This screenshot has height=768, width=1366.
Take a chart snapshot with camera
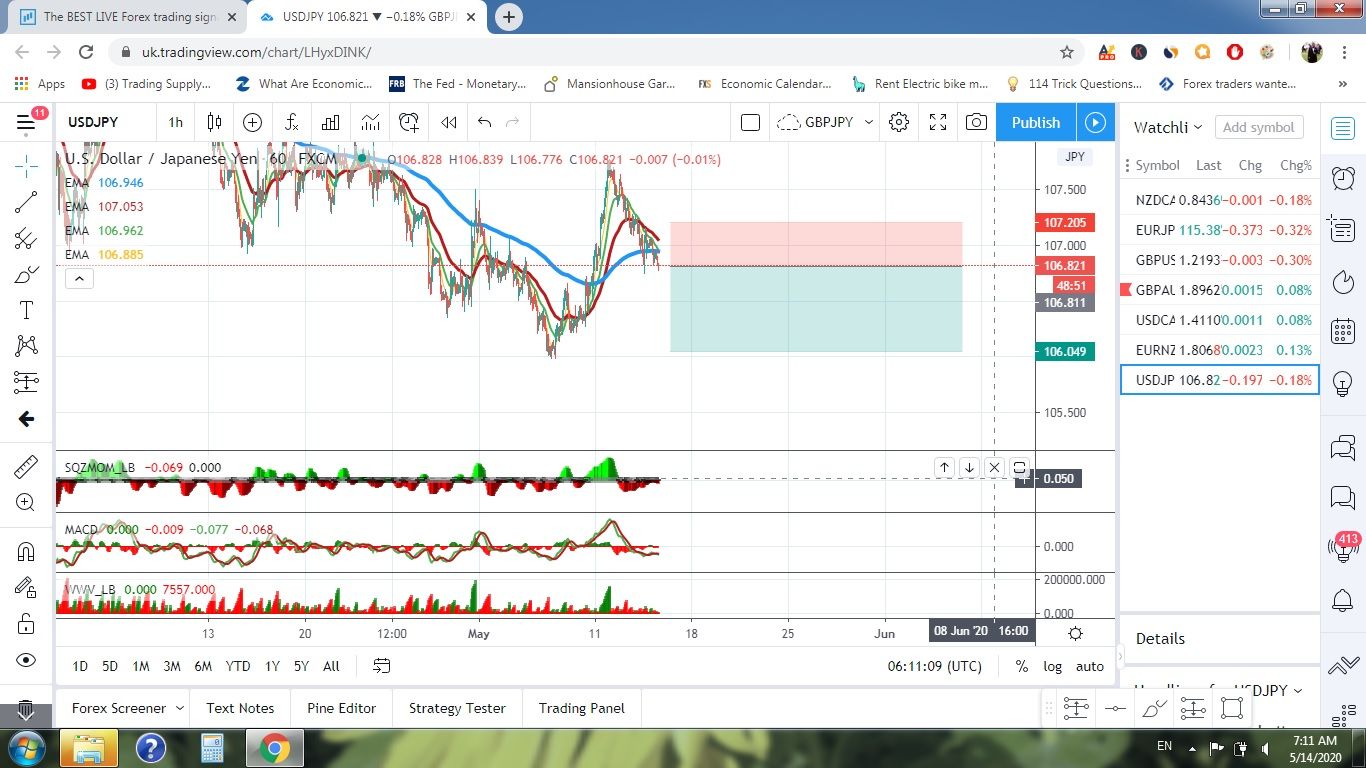[x=976, y=122]
